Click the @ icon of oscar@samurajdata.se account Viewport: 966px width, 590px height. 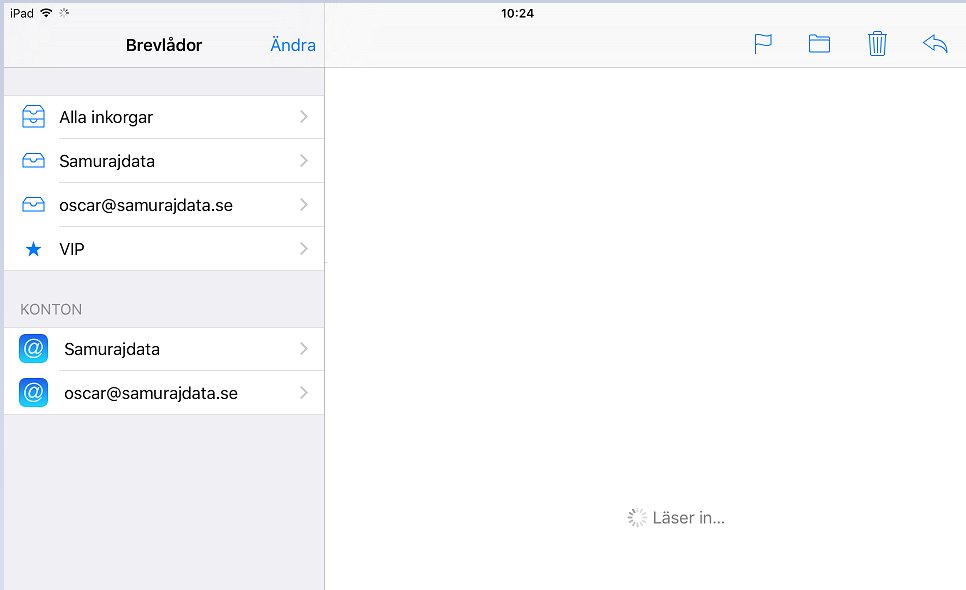tap(33, 392)
